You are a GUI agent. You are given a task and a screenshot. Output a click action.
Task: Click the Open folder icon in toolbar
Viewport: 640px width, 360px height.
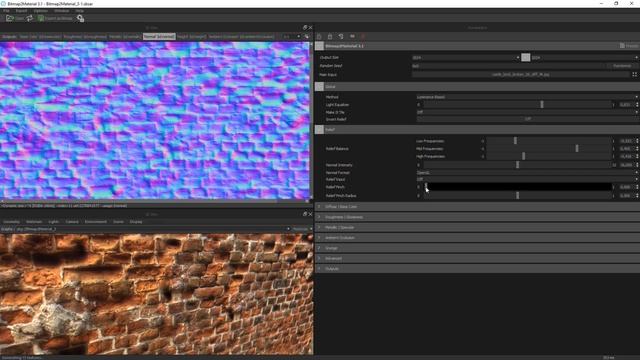[10, 18]
